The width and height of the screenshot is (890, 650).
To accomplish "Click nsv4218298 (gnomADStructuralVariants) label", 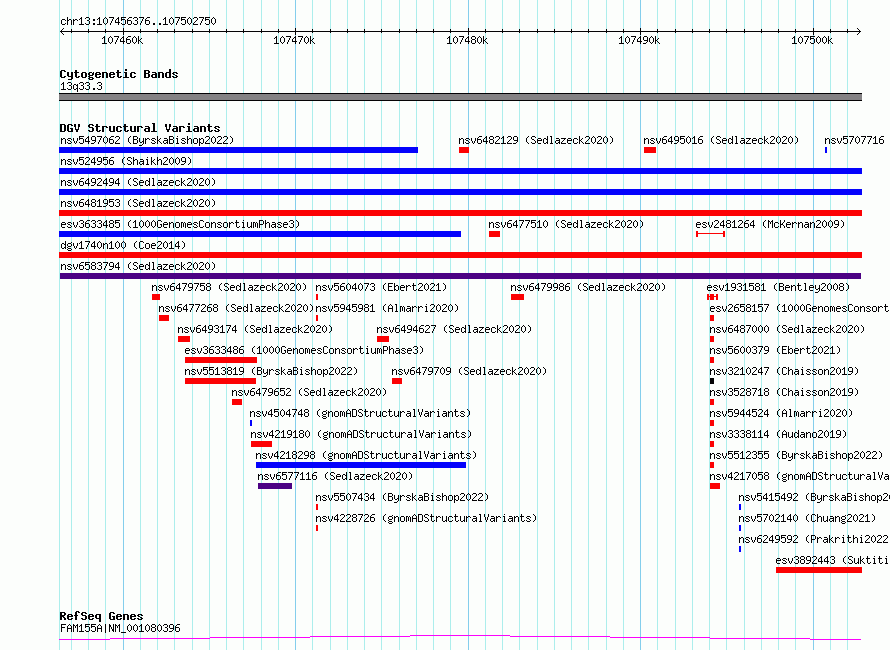I will (366, 455).
